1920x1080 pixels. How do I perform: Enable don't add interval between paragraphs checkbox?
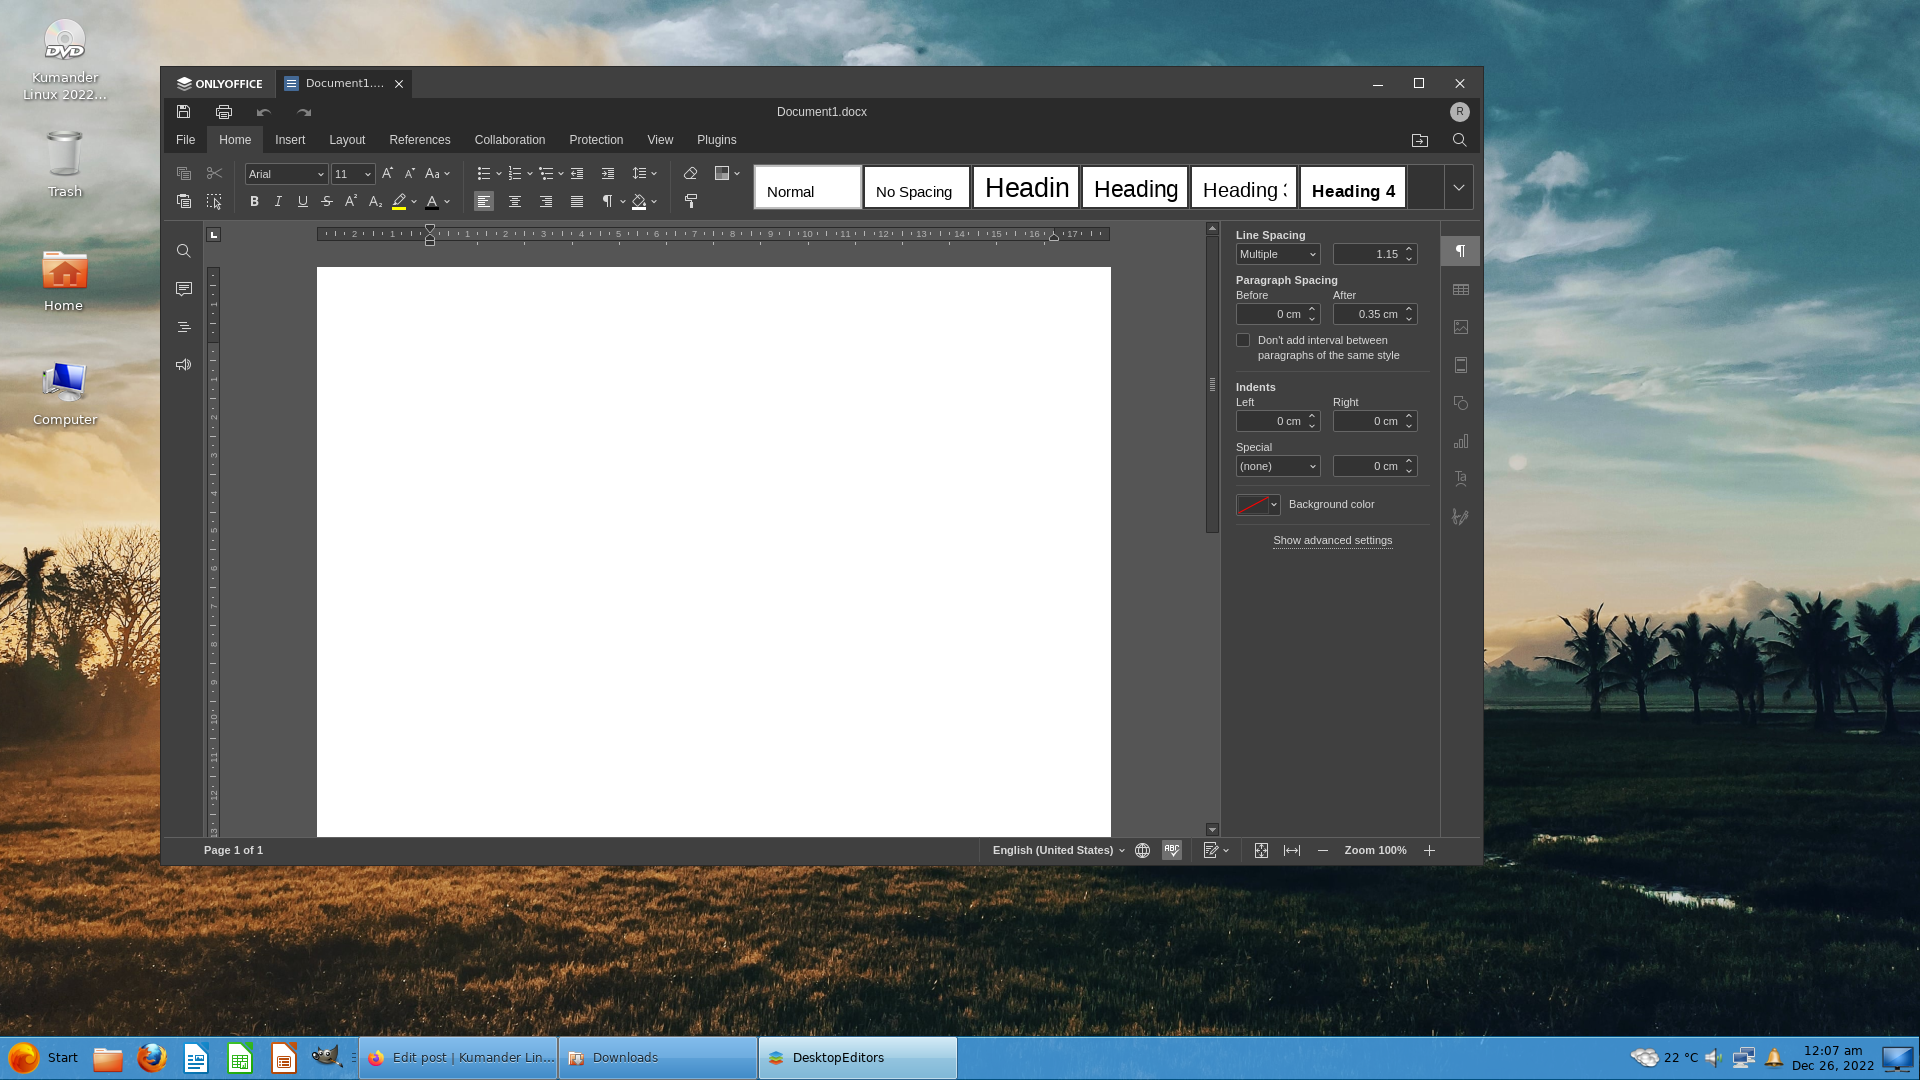point(1243,340)
